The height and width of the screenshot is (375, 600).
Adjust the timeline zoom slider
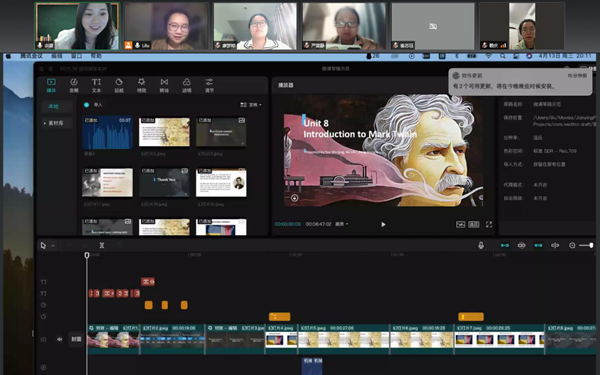[586, 245]
